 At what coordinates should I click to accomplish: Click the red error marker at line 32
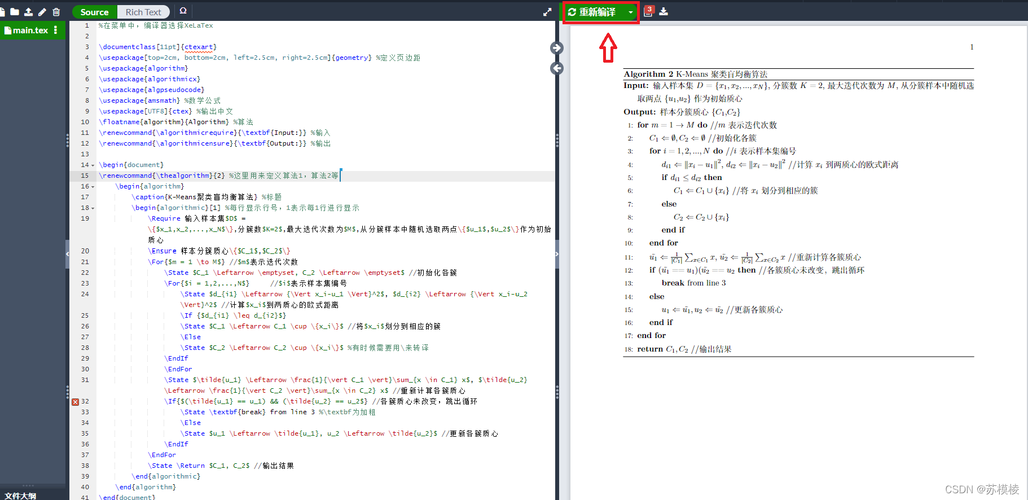point(76,401)
